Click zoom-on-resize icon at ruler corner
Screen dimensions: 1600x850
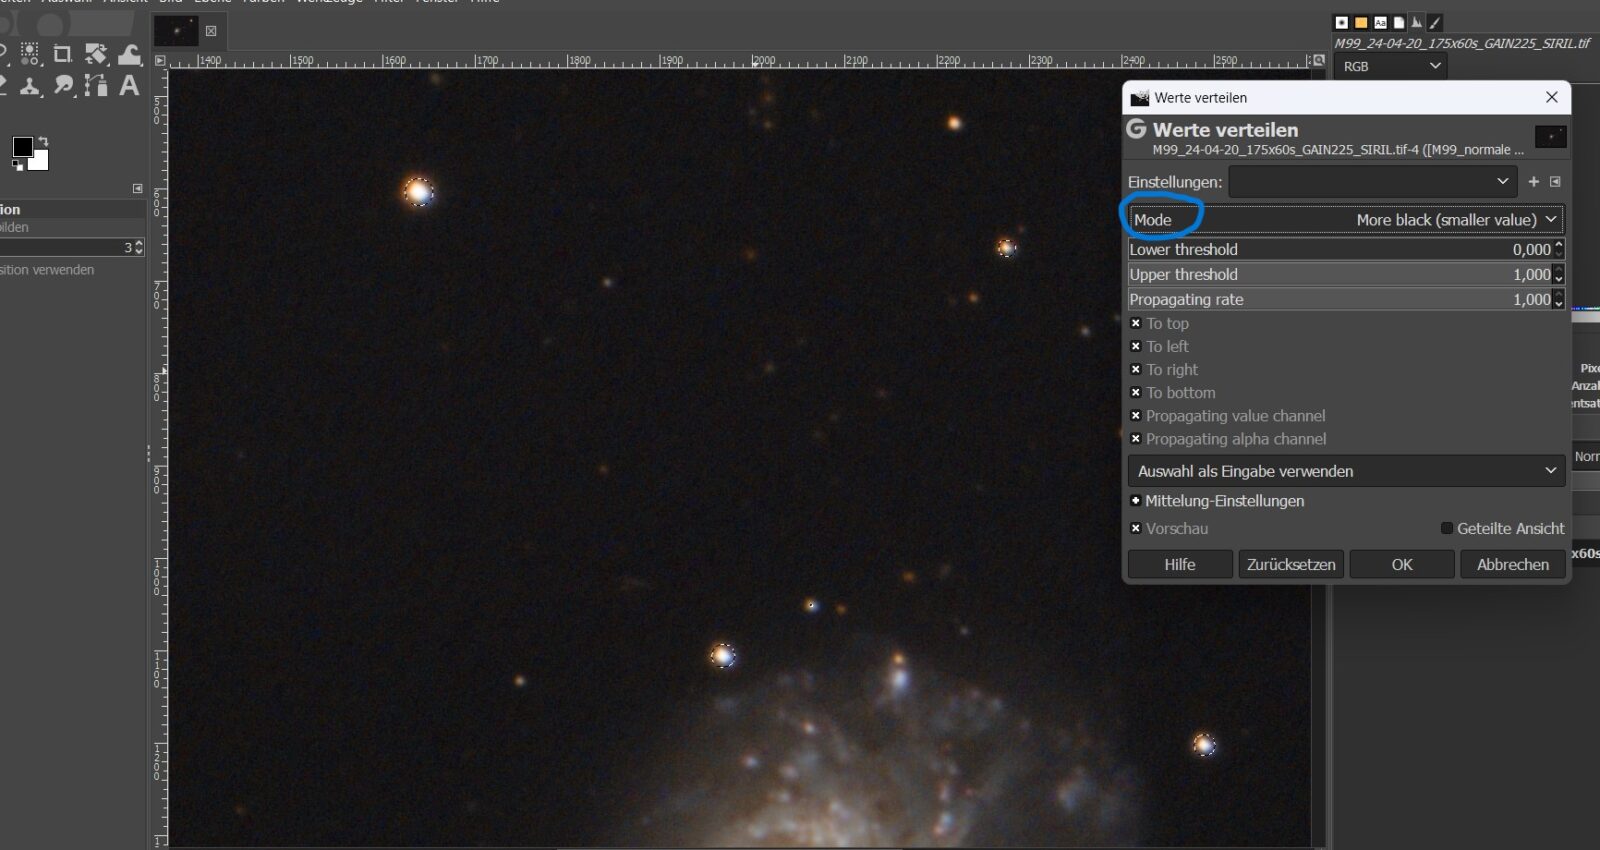(1319, 61)
